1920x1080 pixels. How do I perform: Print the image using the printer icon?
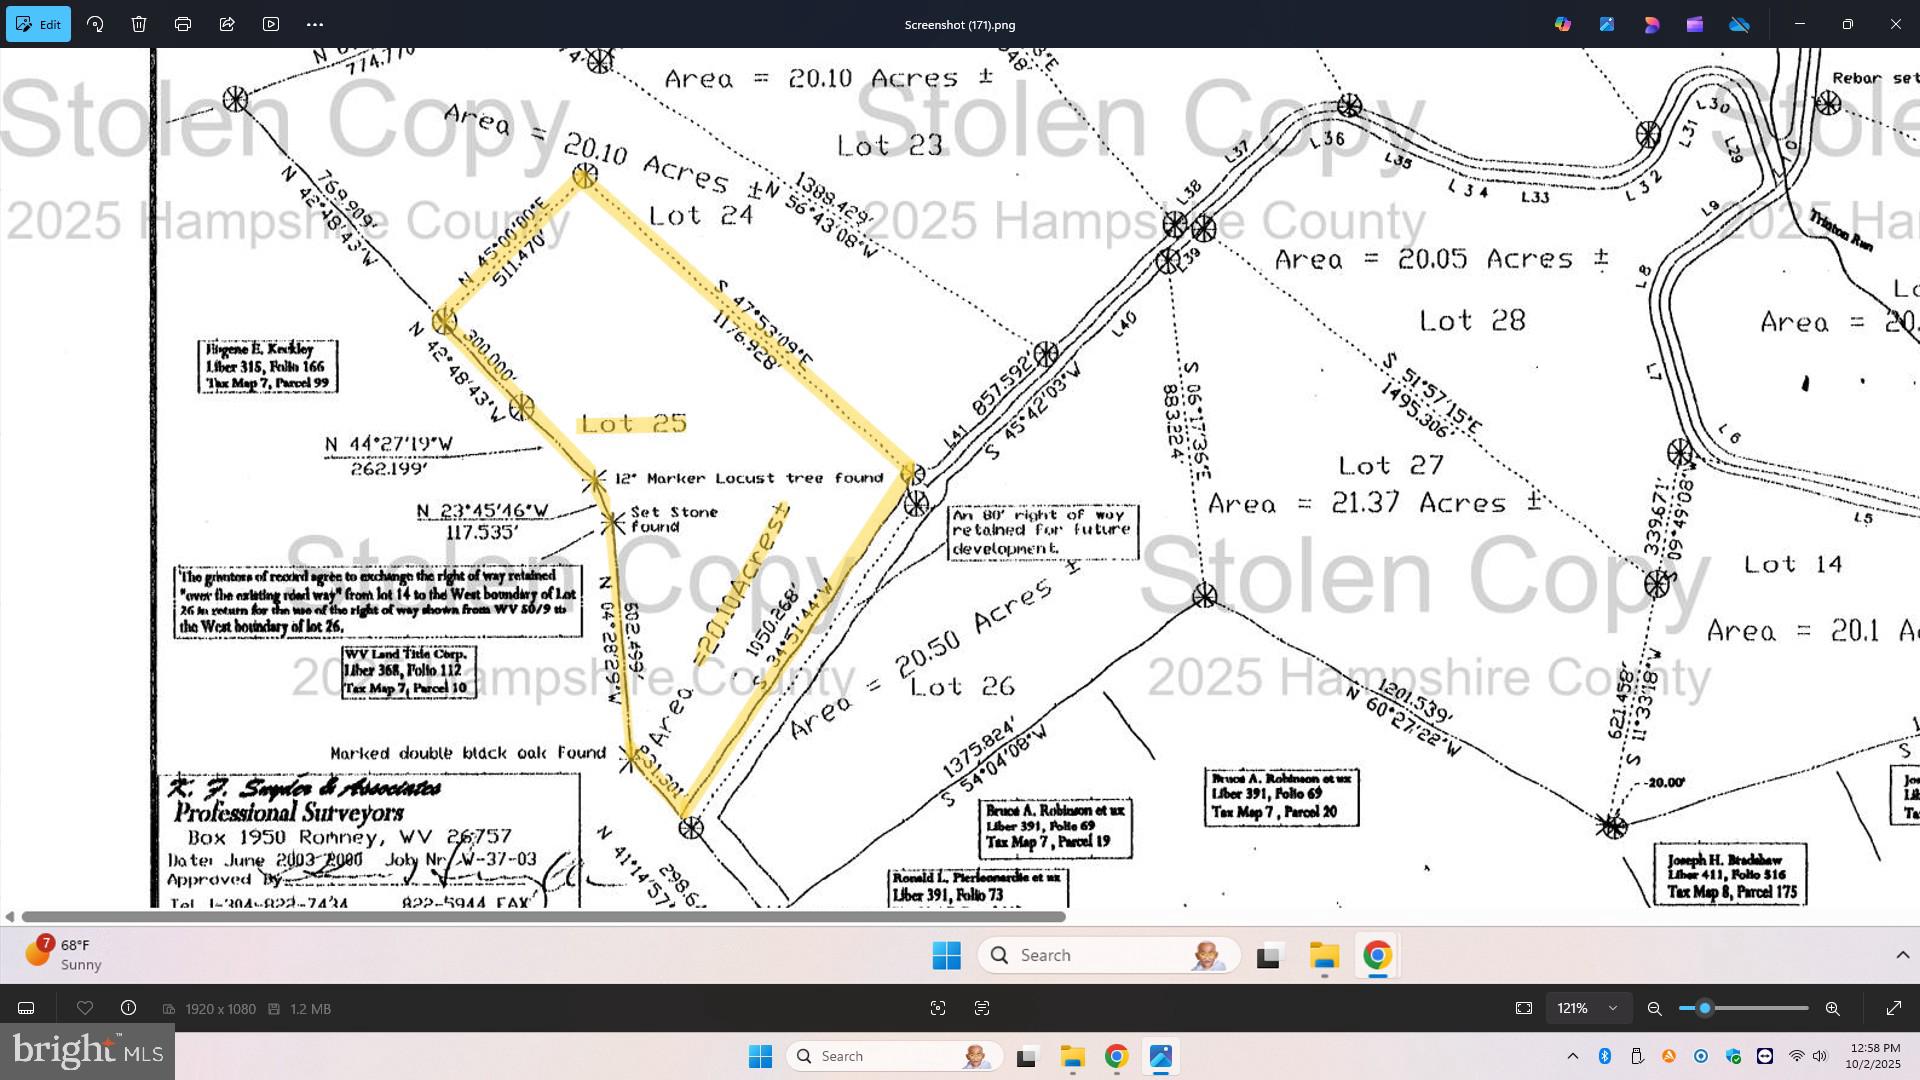point(183,24)
